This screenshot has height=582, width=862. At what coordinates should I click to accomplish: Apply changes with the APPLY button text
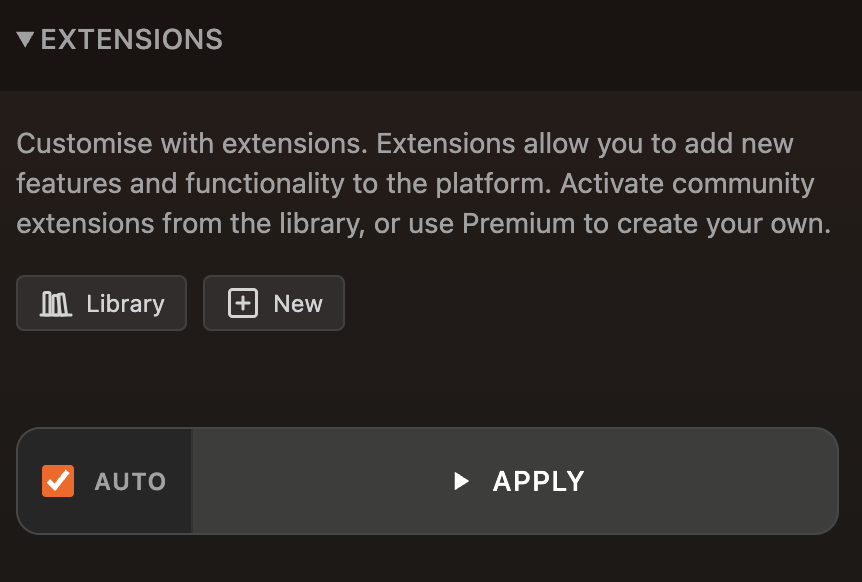coord(538,481)
